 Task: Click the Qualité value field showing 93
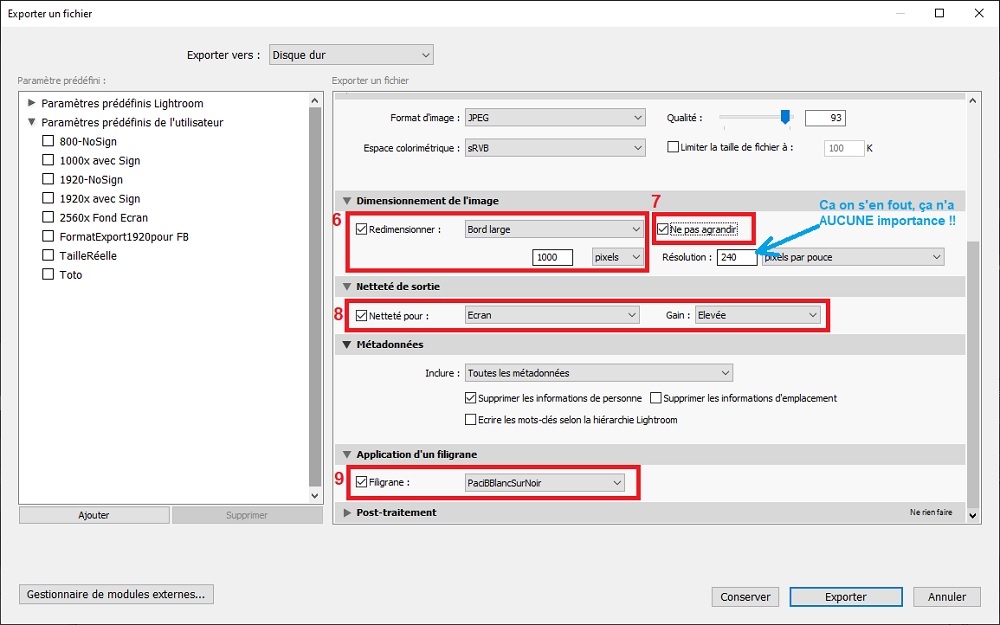pos(826,118)
